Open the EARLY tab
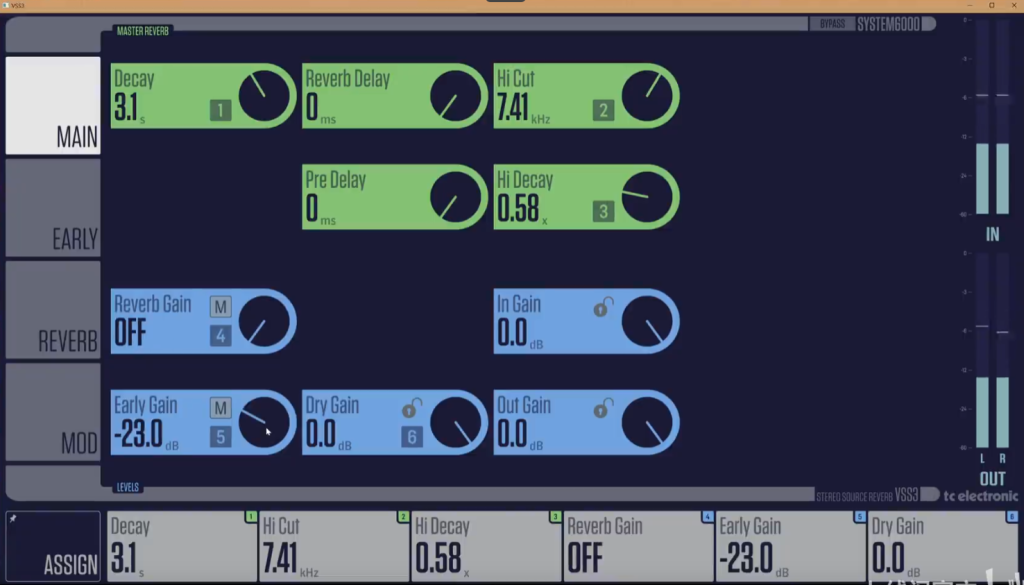 (53, 208)
